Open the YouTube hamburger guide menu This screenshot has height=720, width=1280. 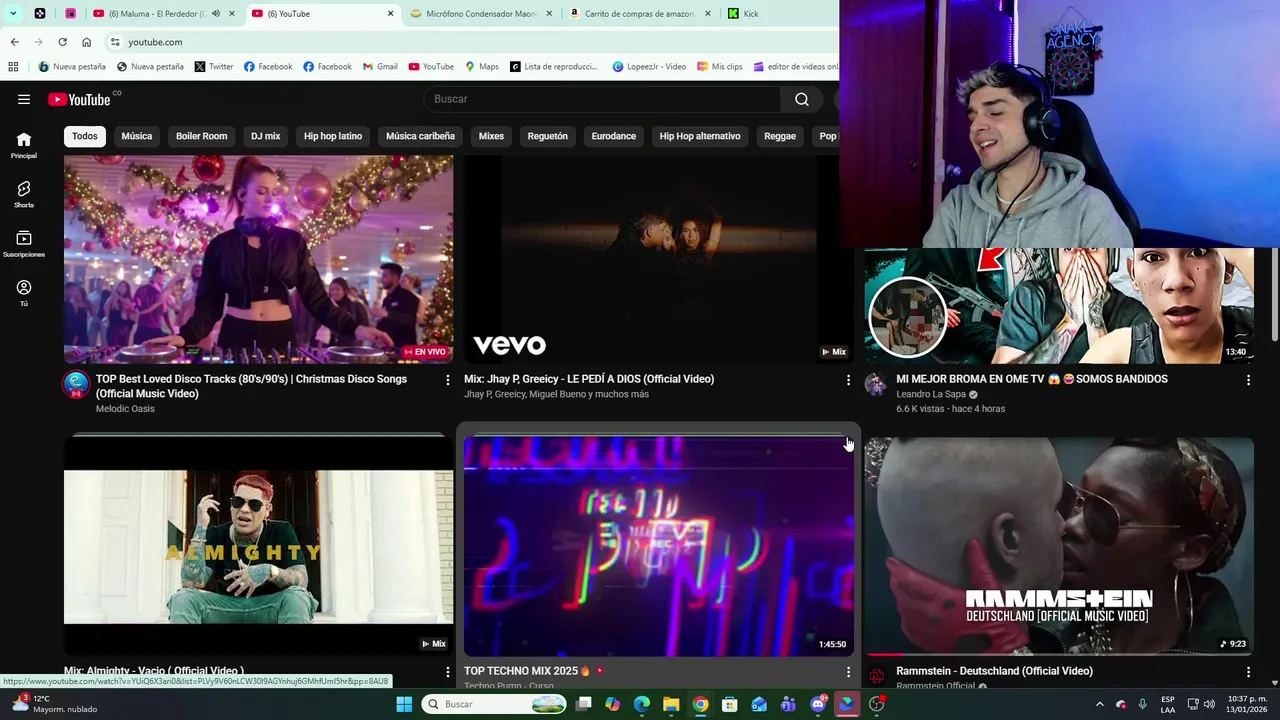click(24, 99)
